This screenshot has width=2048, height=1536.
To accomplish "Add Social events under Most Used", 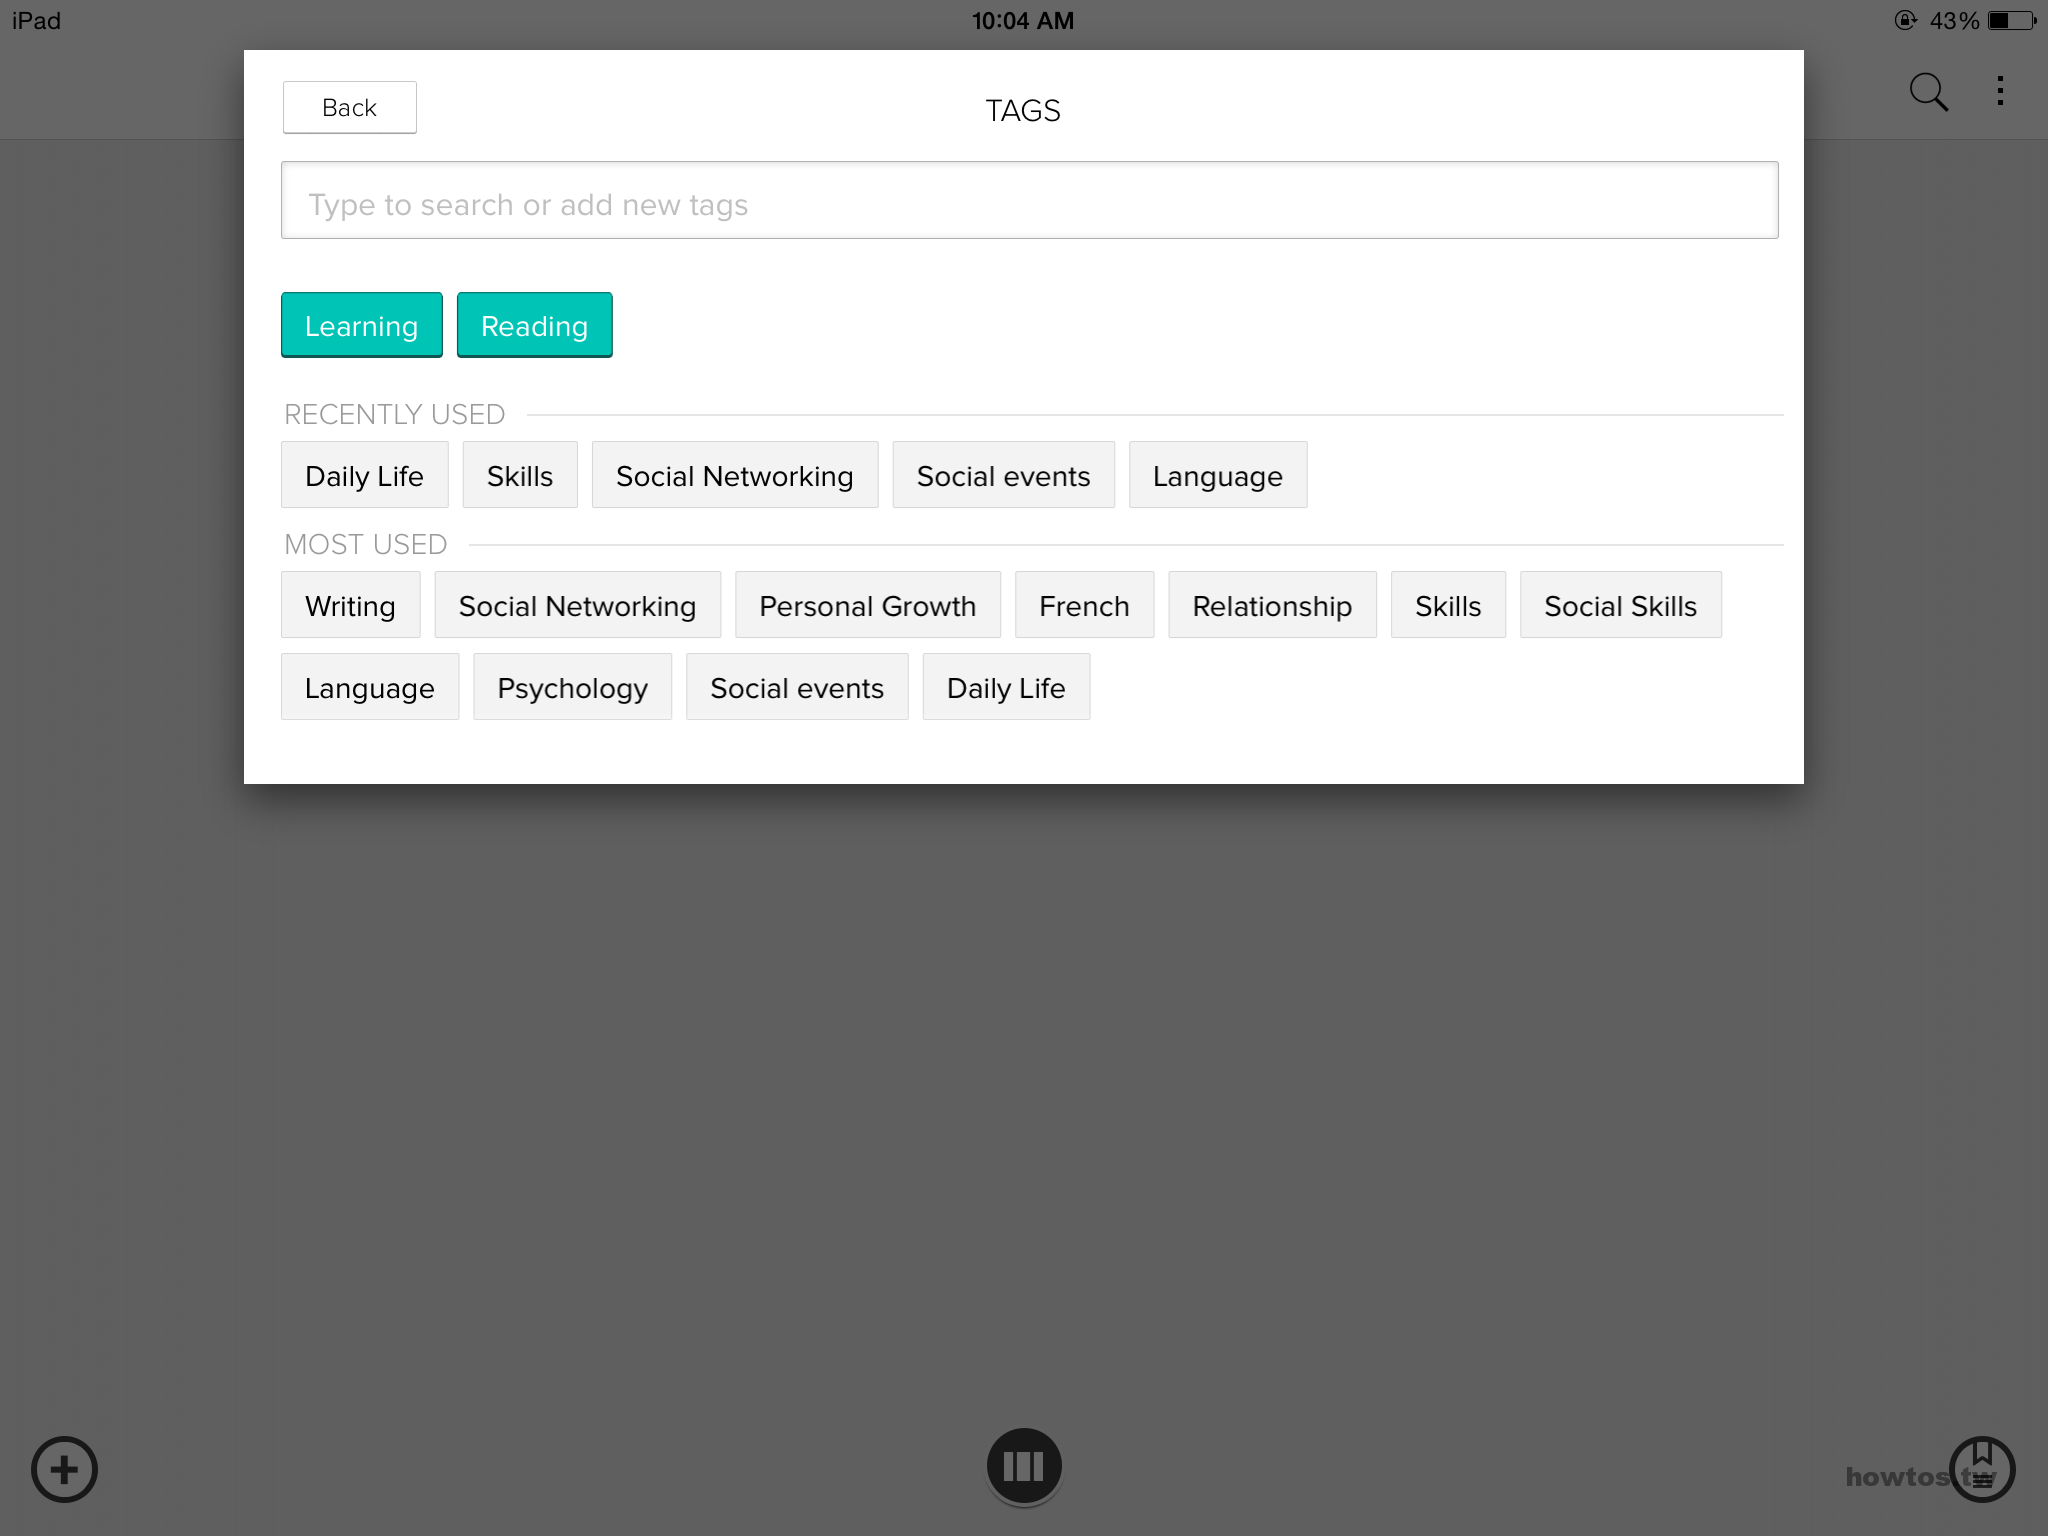I will (x=797, y=687).
